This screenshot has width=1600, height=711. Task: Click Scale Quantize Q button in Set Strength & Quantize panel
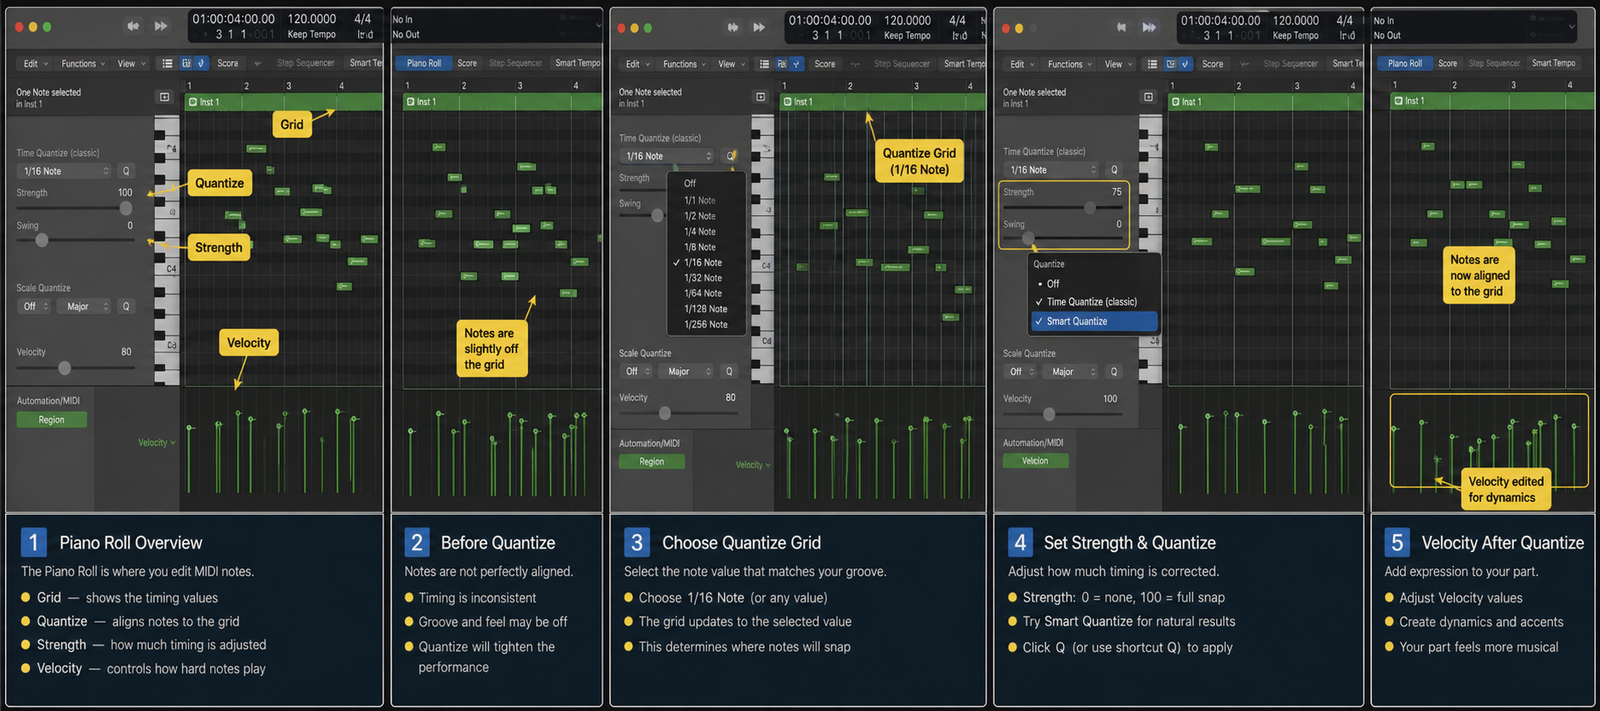1114,372
